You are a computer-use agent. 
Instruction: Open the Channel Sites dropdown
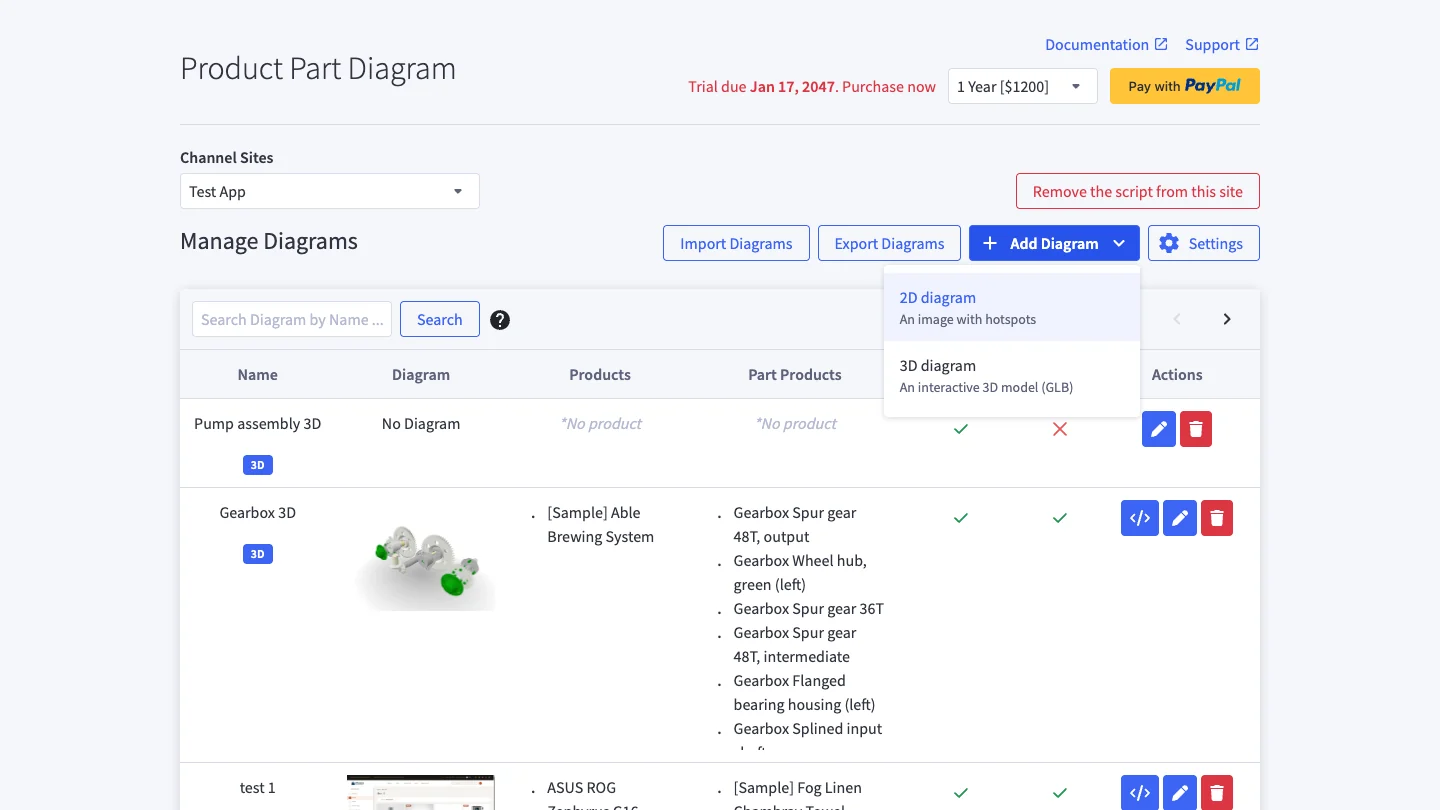pyautogui.click(x=330, y=191)
